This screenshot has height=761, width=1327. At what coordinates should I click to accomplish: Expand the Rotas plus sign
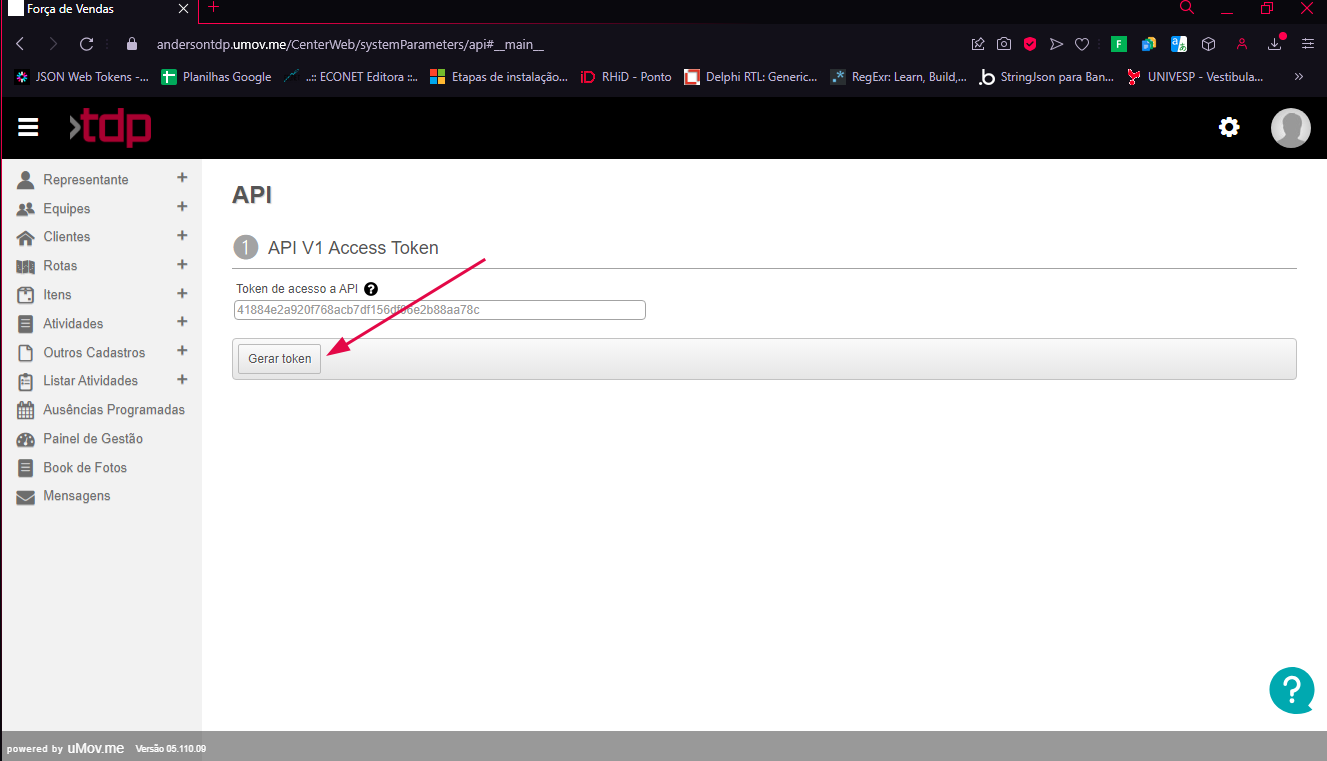(x=182, y=265)
